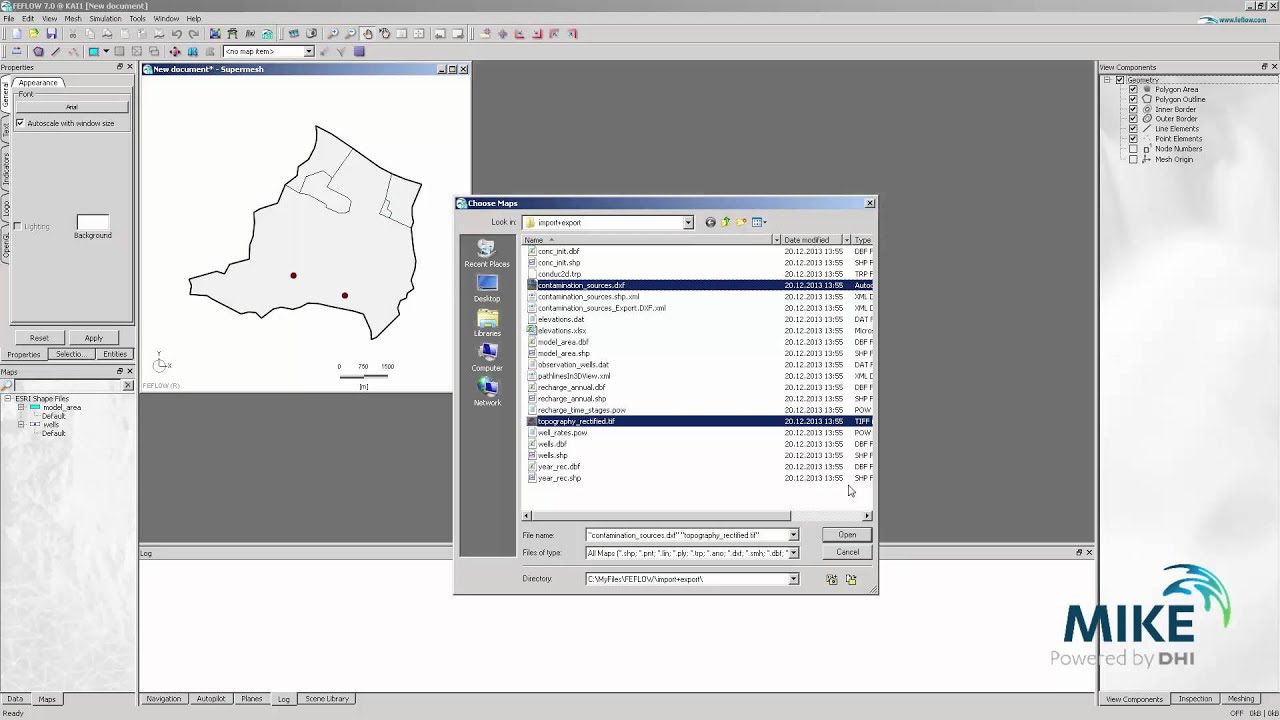Click the Back navigation icon in dialog

pos(710,222)
